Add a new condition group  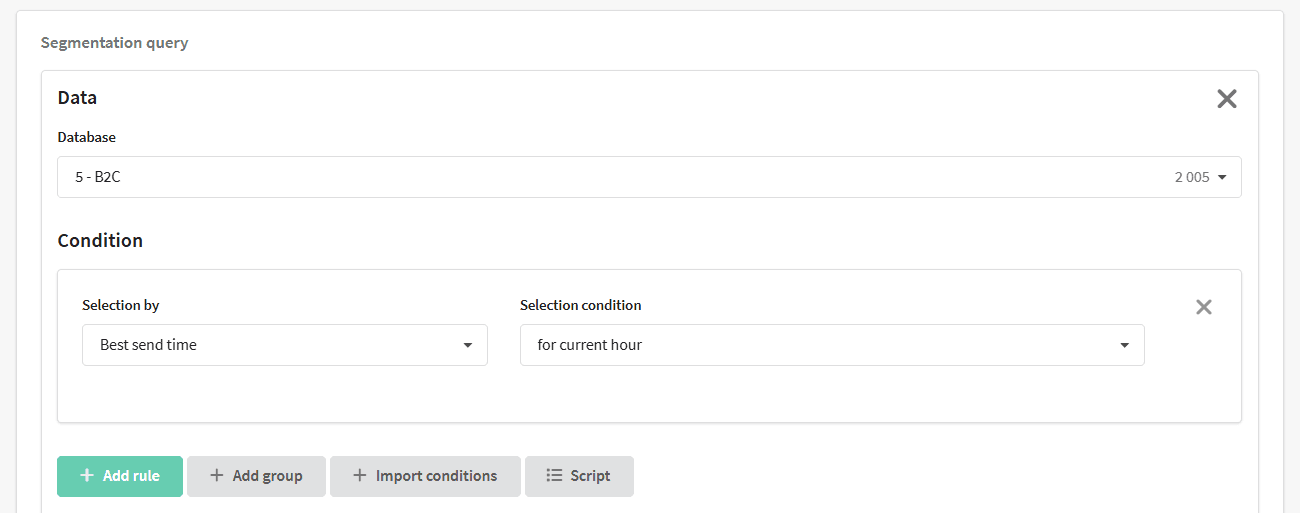[x=256, y=476]
